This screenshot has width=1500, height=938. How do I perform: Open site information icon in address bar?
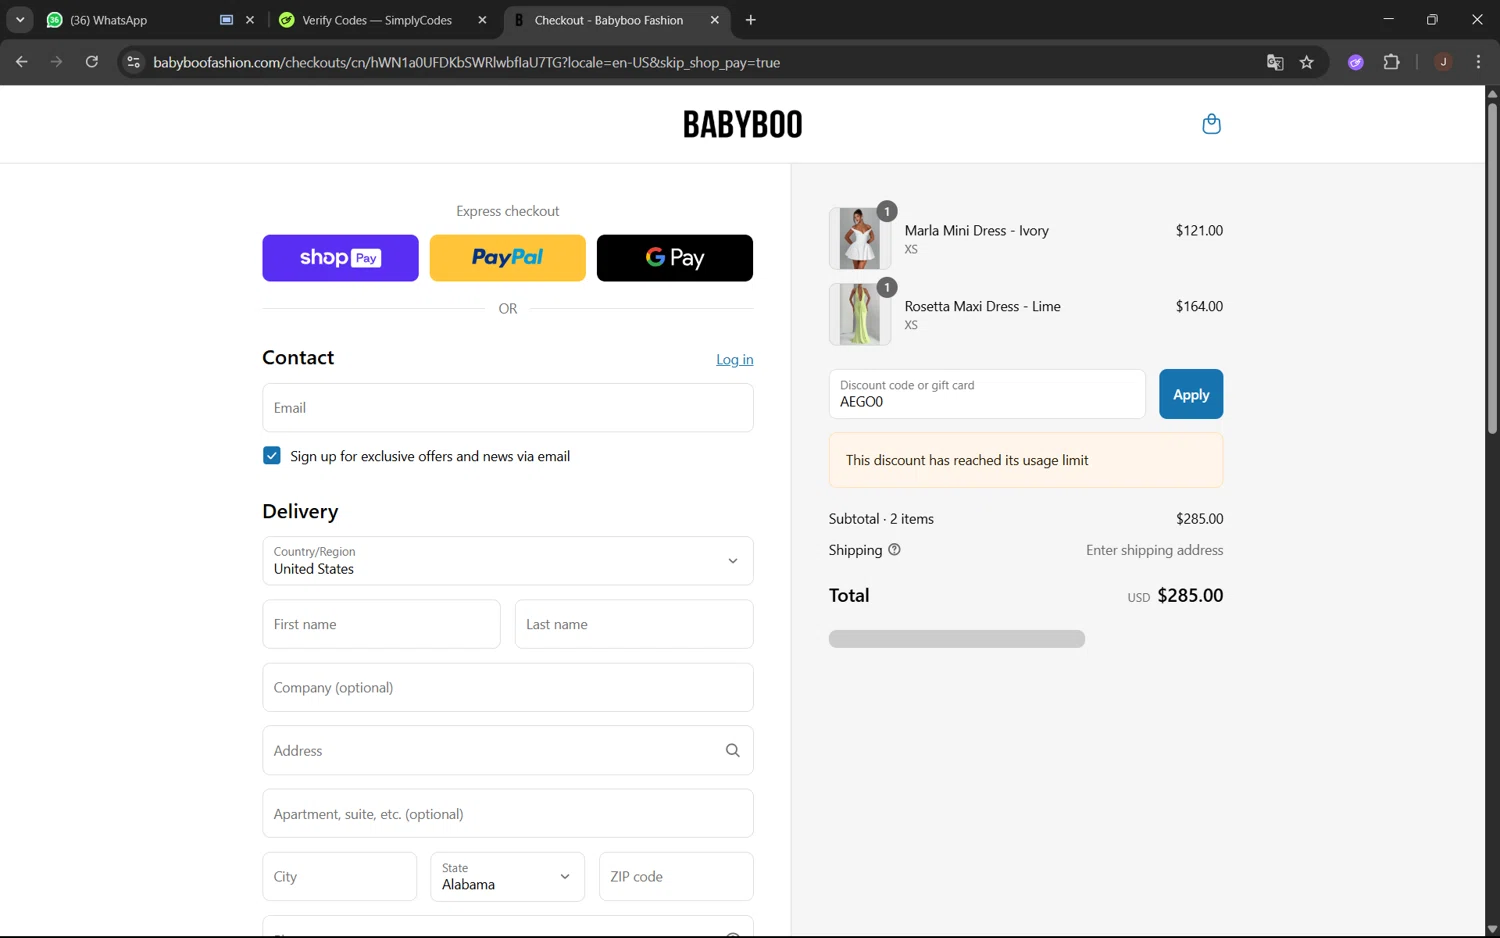(133, 62)
